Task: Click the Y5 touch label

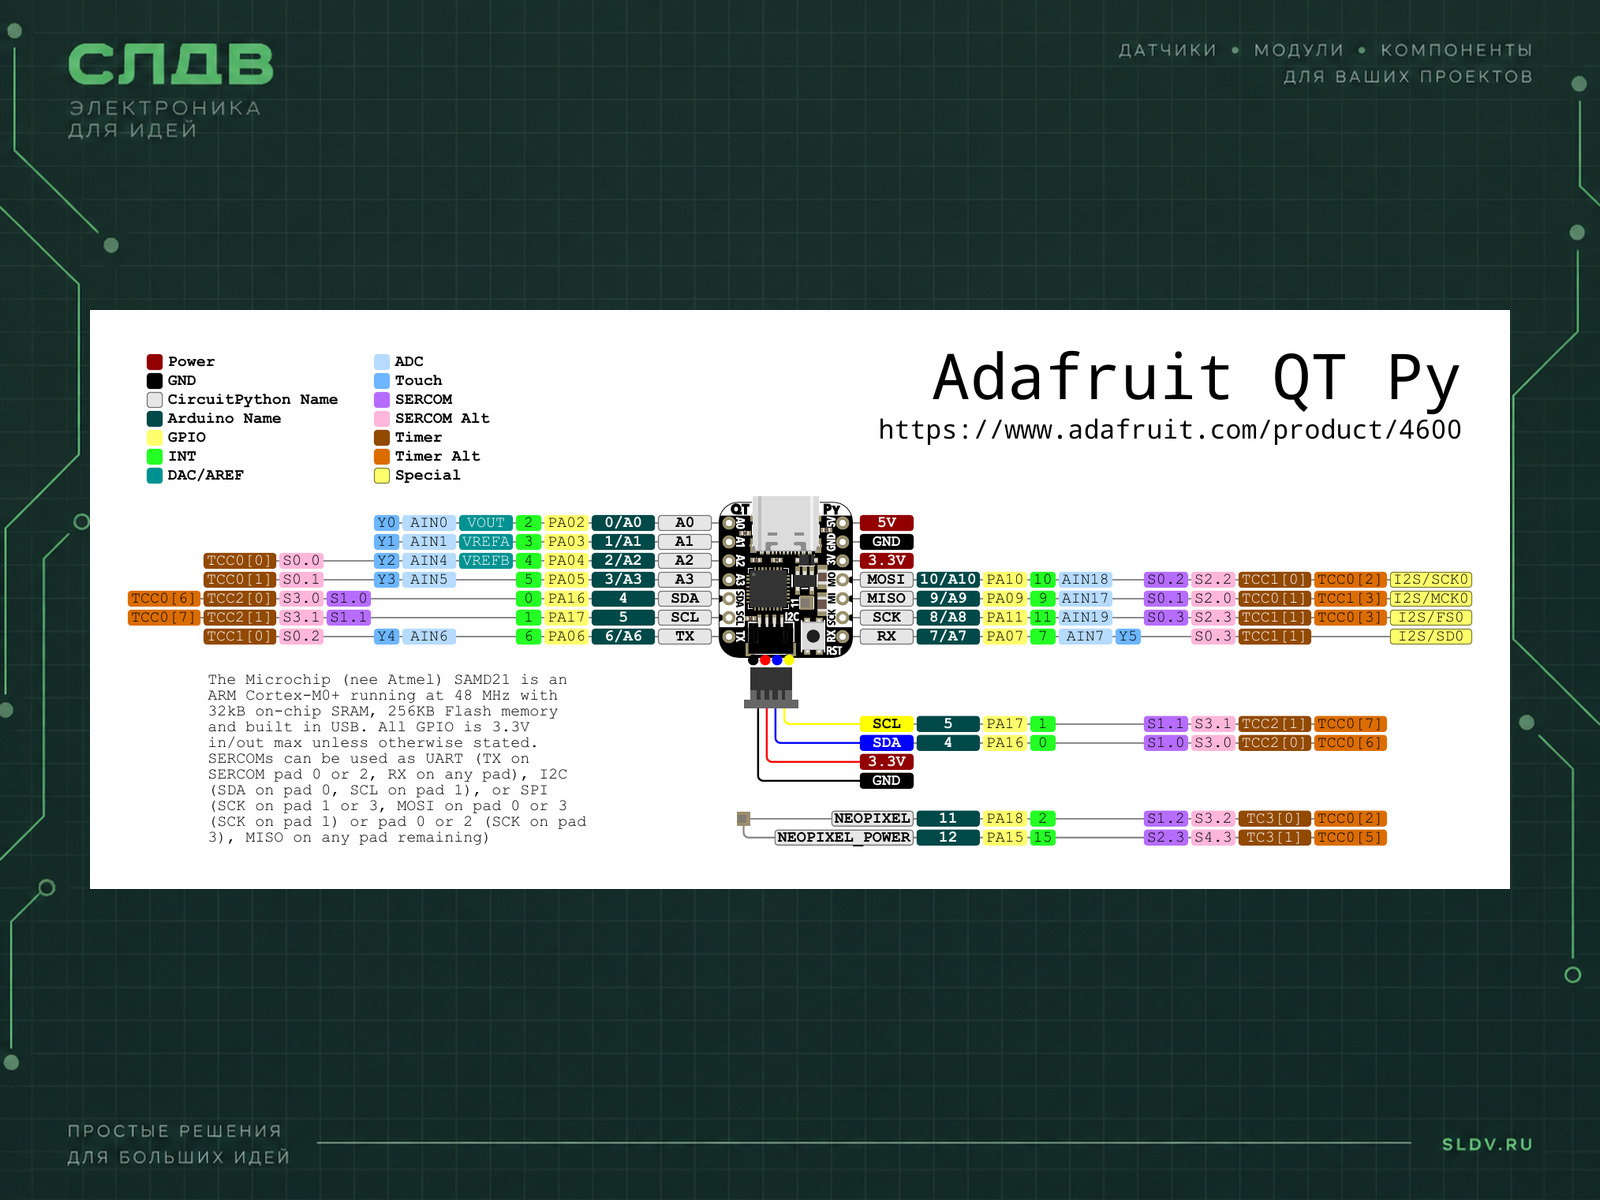Action: (1128, 637)
